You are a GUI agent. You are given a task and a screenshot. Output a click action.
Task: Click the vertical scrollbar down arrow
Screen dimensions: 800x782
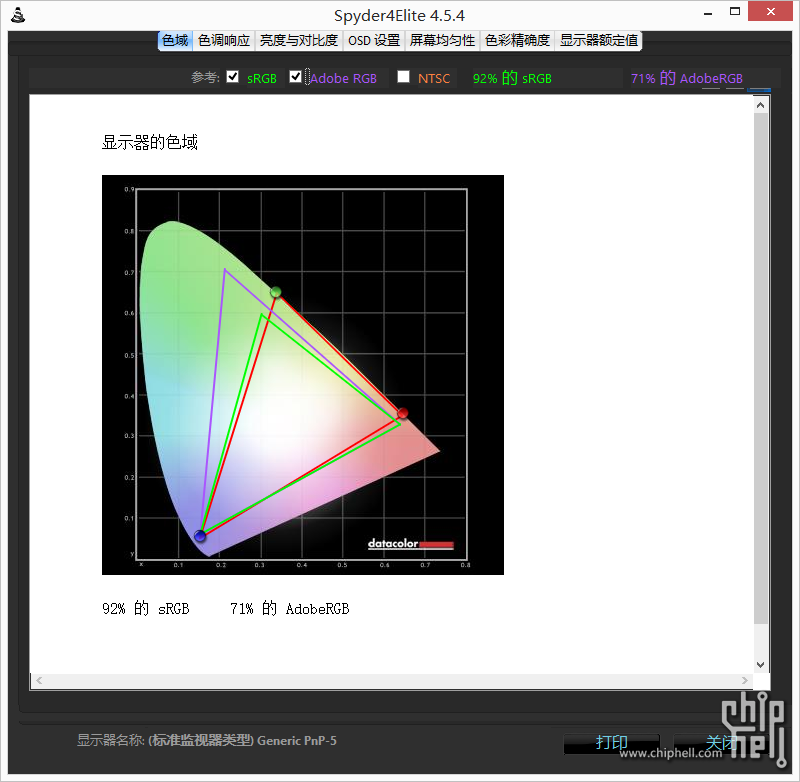pos(760,665)
